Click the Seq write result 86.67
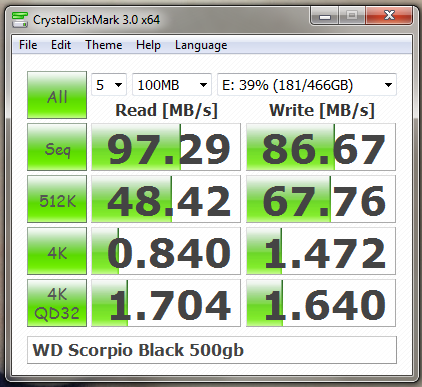The width and height of the screenshot is (422, 387). [321, 147]
